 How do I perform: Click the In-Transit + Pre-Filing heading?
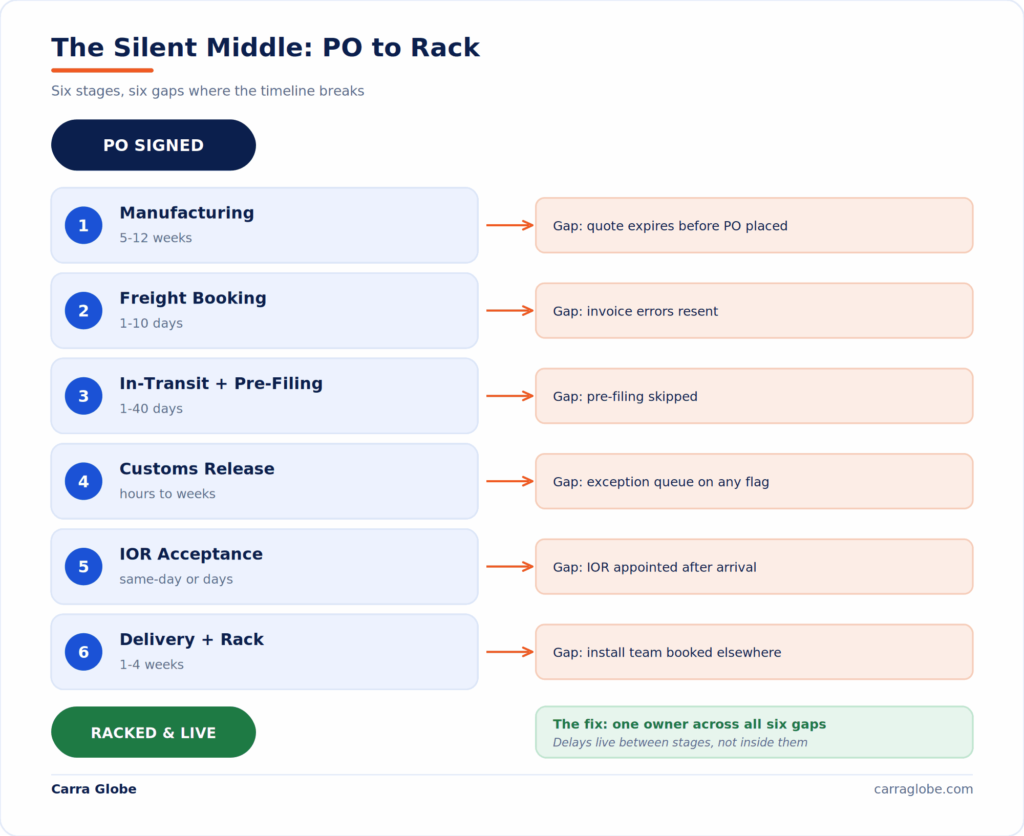coord(221,383)
